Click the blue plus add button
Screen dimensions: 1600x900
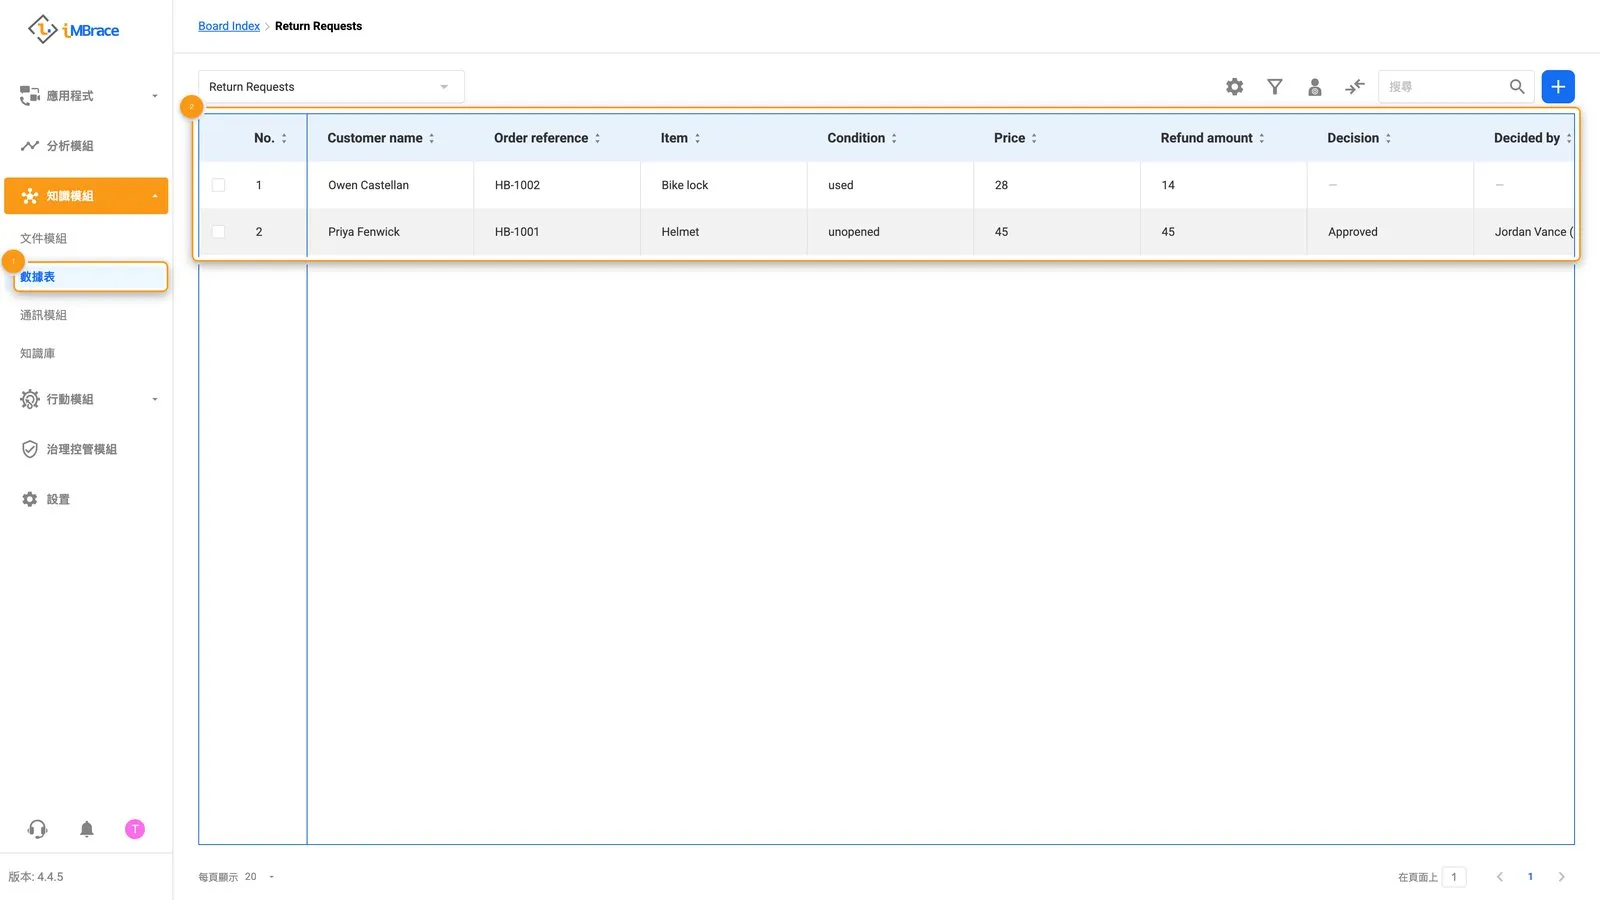[x=1558, y=87]
